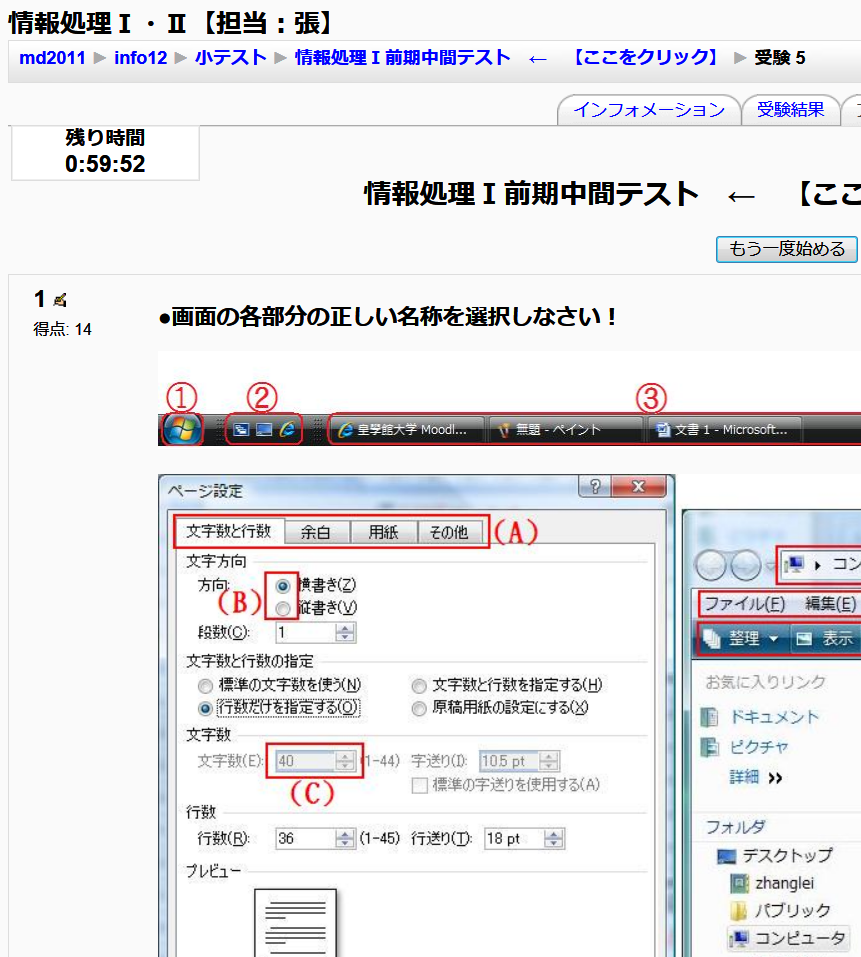This screenshot has width=861, height=957.
Task: Follow the 小テスト breadcrumb link
Action: pos(230,57)
